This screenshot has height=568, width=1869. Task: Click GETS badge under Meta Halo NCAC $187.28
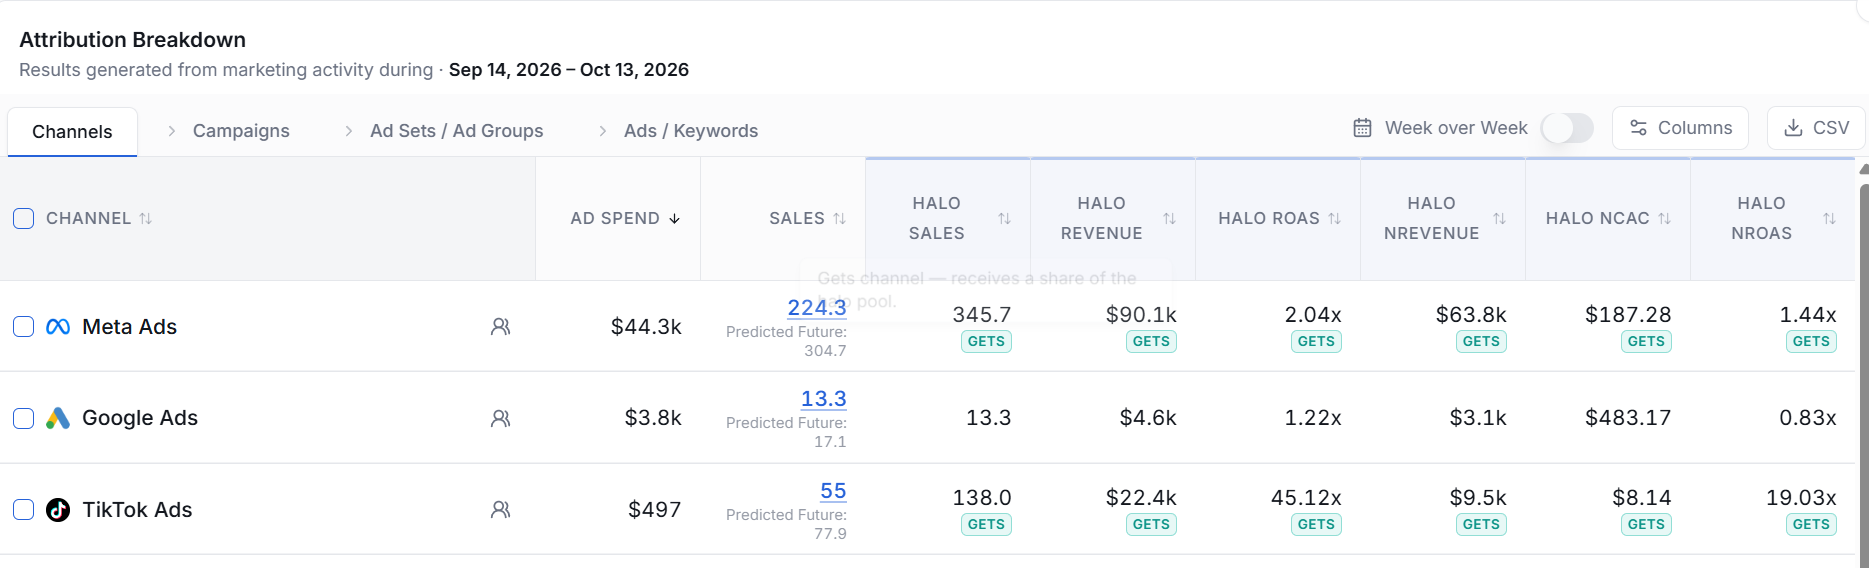click(x=1646, y=342)
